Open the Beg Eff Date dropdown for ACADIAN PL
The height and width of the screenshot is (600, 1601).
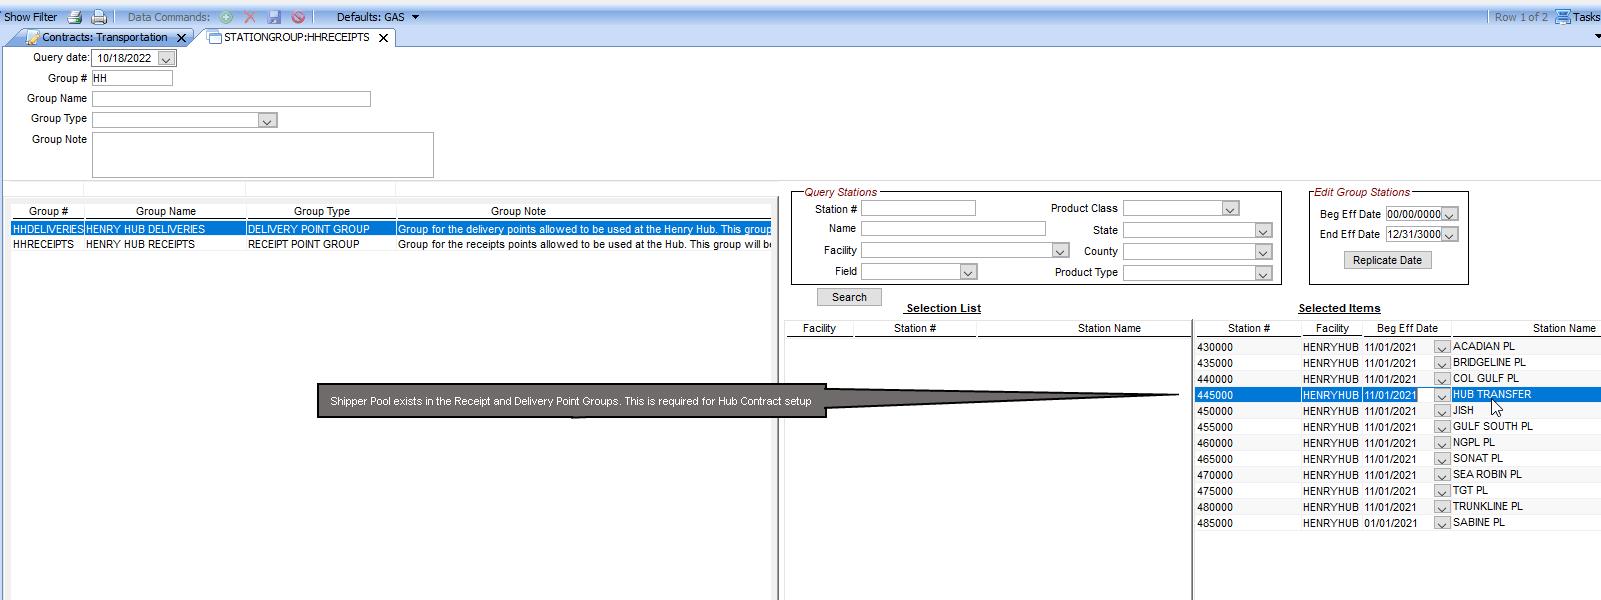pos(1441,347)
